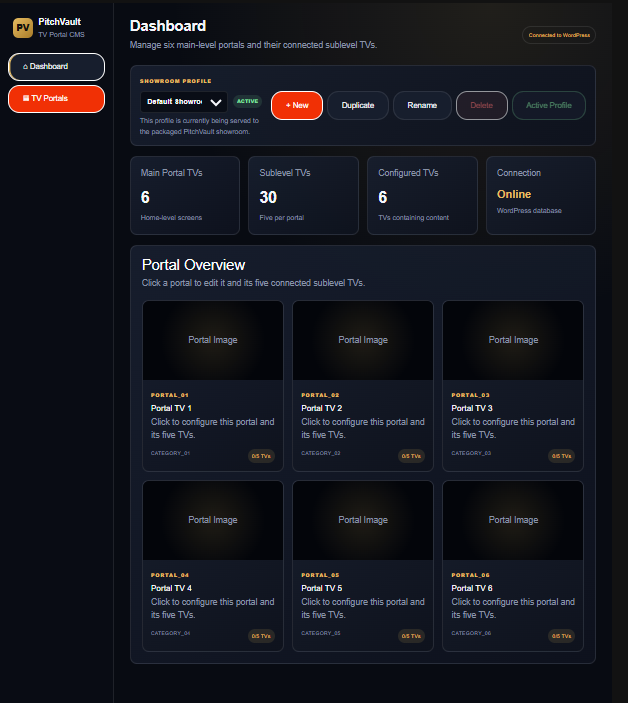Open the Sublevel TVs stat card
This screenshot has width=628, height=703.
click(x=303, y=195)
